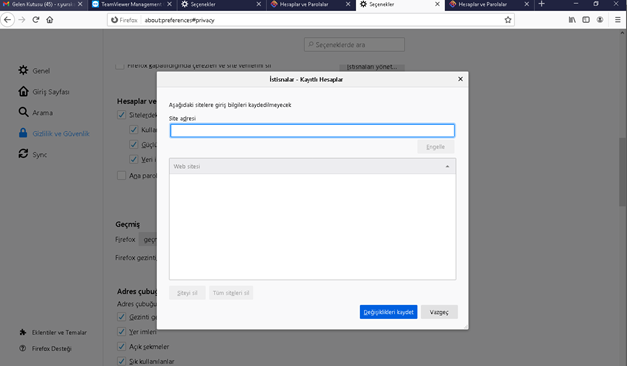Open the hamburger application menu

(x=617, y=20)
